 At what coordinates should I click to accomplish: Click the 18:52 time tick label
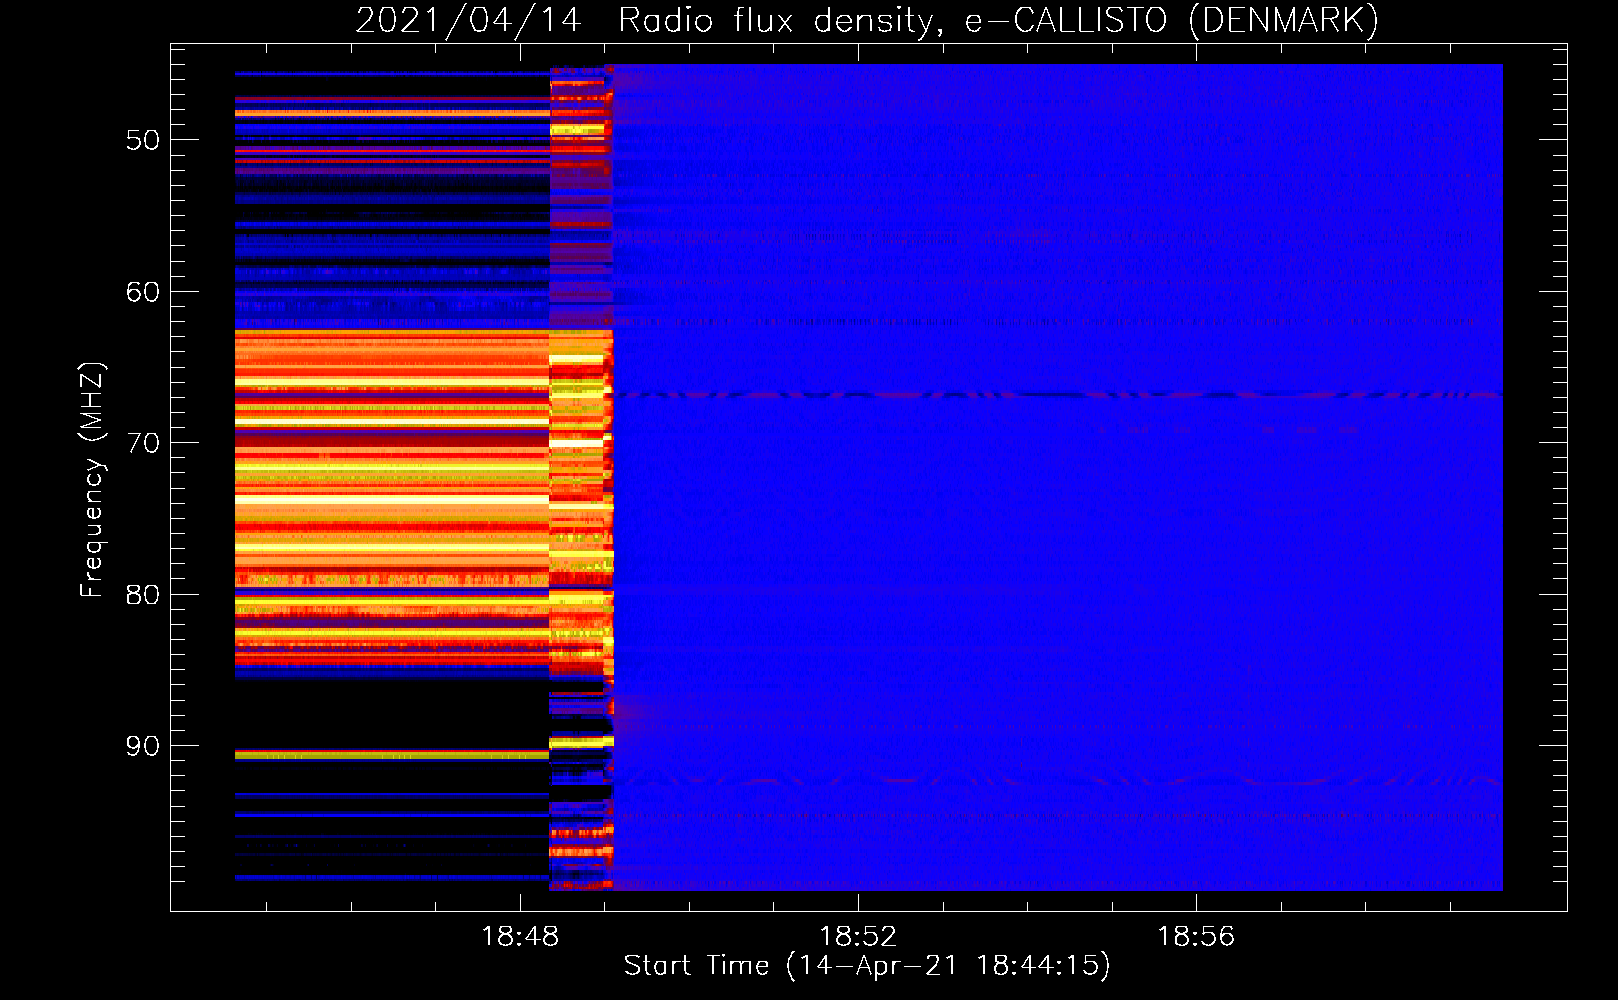coord(858,936)
